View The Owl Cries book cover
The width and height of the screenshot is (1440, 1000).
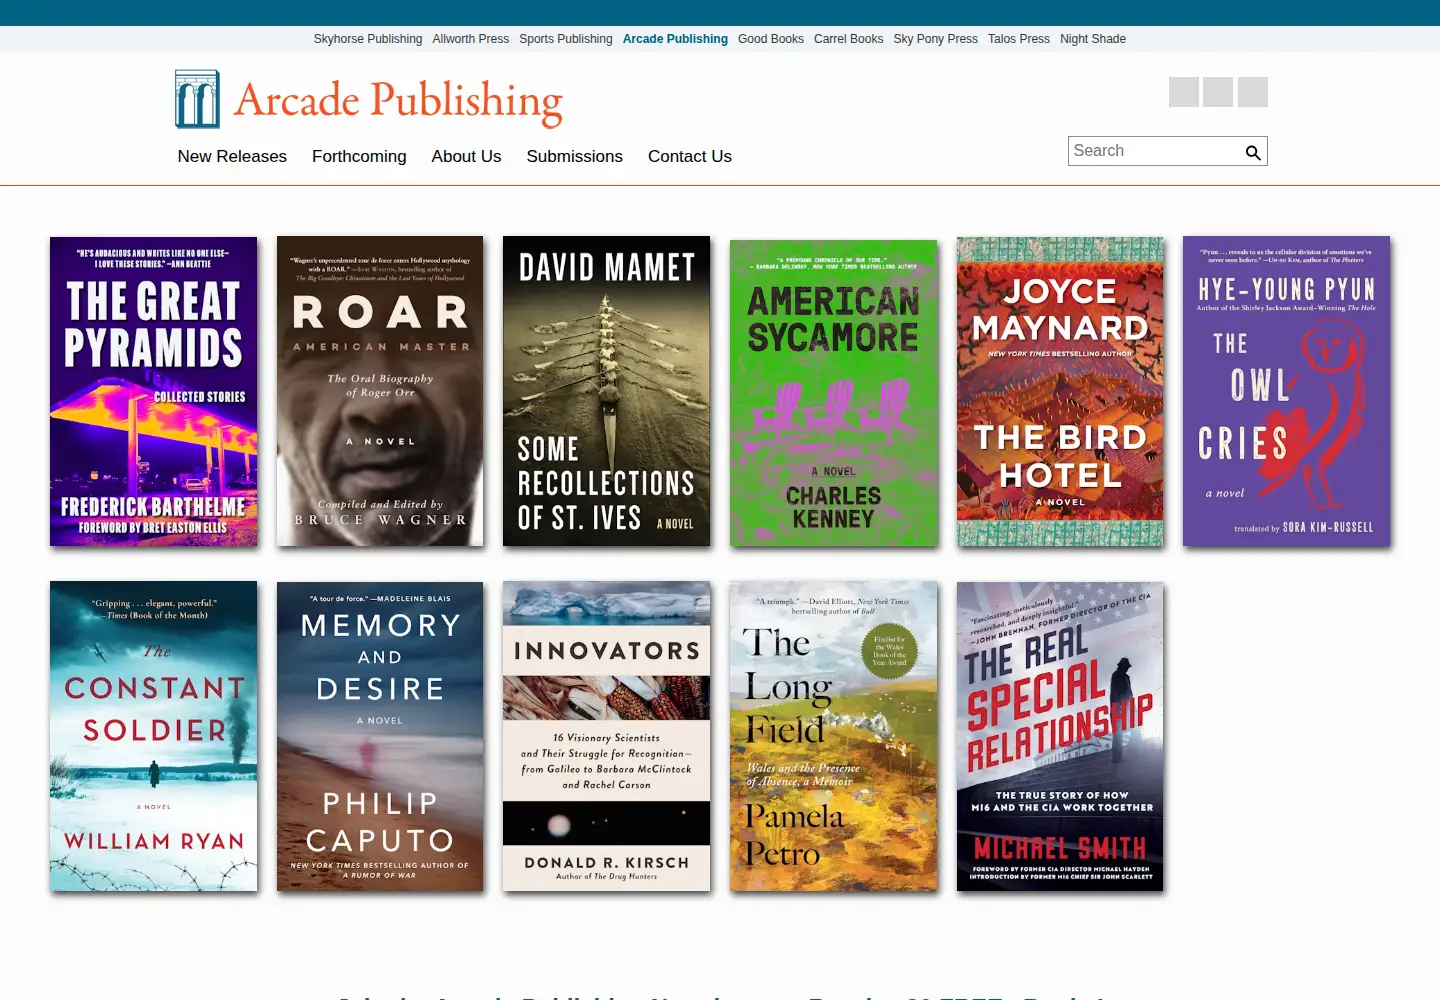(x=1286, y=391)
